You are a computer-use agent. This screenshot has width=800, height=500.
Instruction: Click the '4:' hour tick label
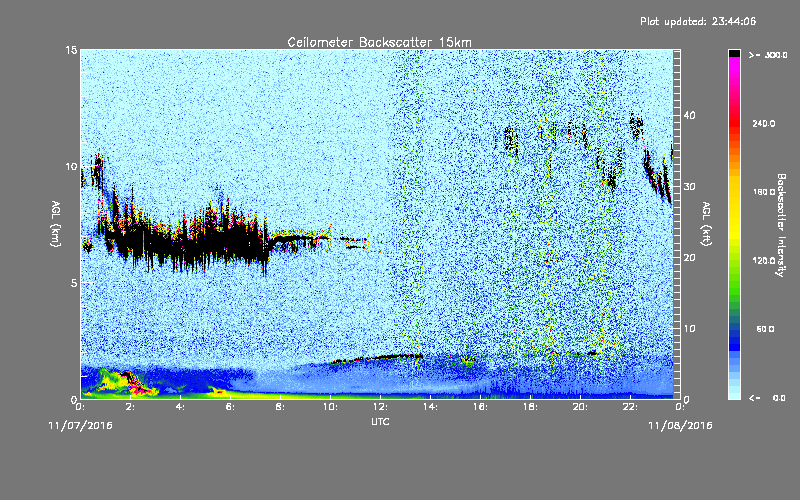click(x=180, y=407)
